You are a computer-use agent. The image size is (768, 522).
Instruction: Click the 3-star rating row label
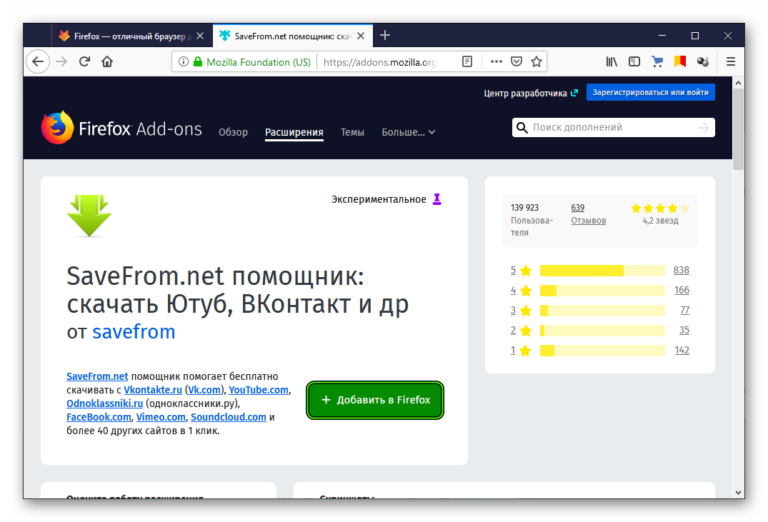tap(521, 310)
